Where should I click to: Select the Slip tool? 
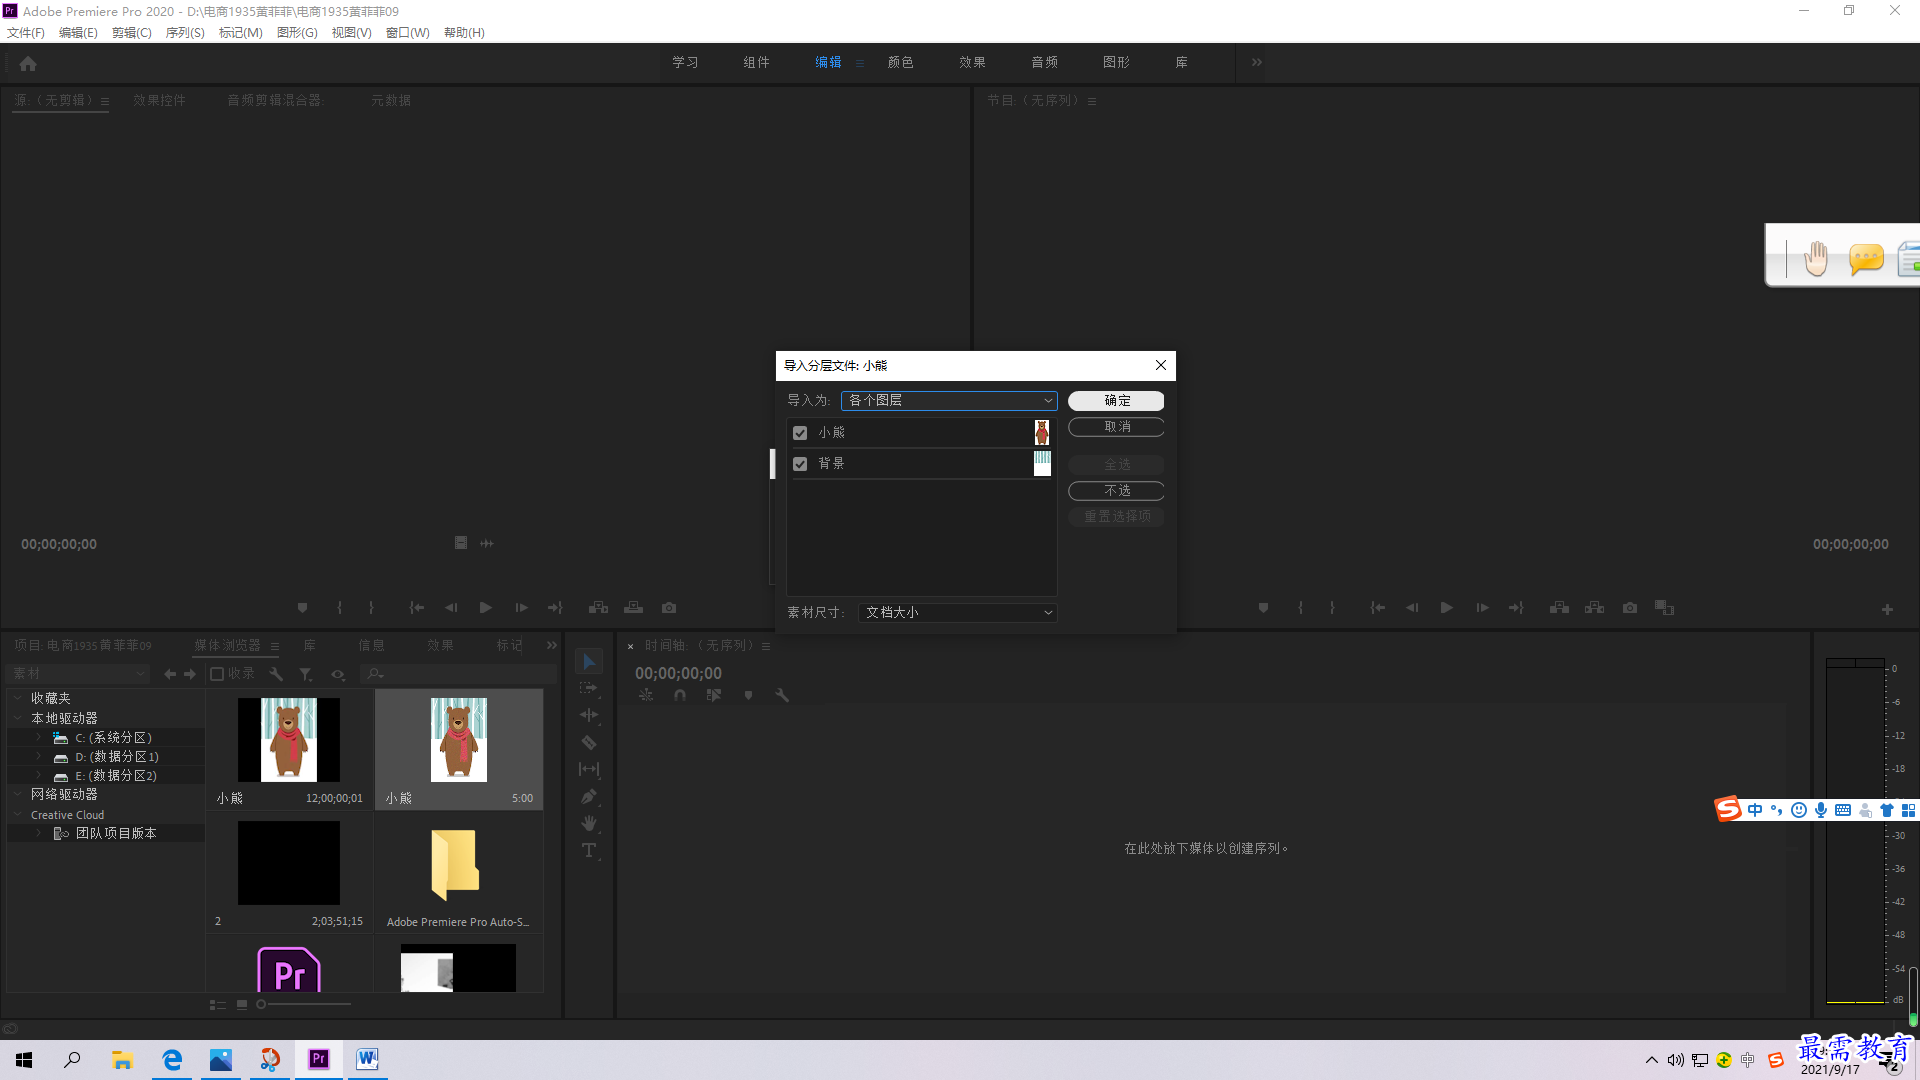point(589,769)
